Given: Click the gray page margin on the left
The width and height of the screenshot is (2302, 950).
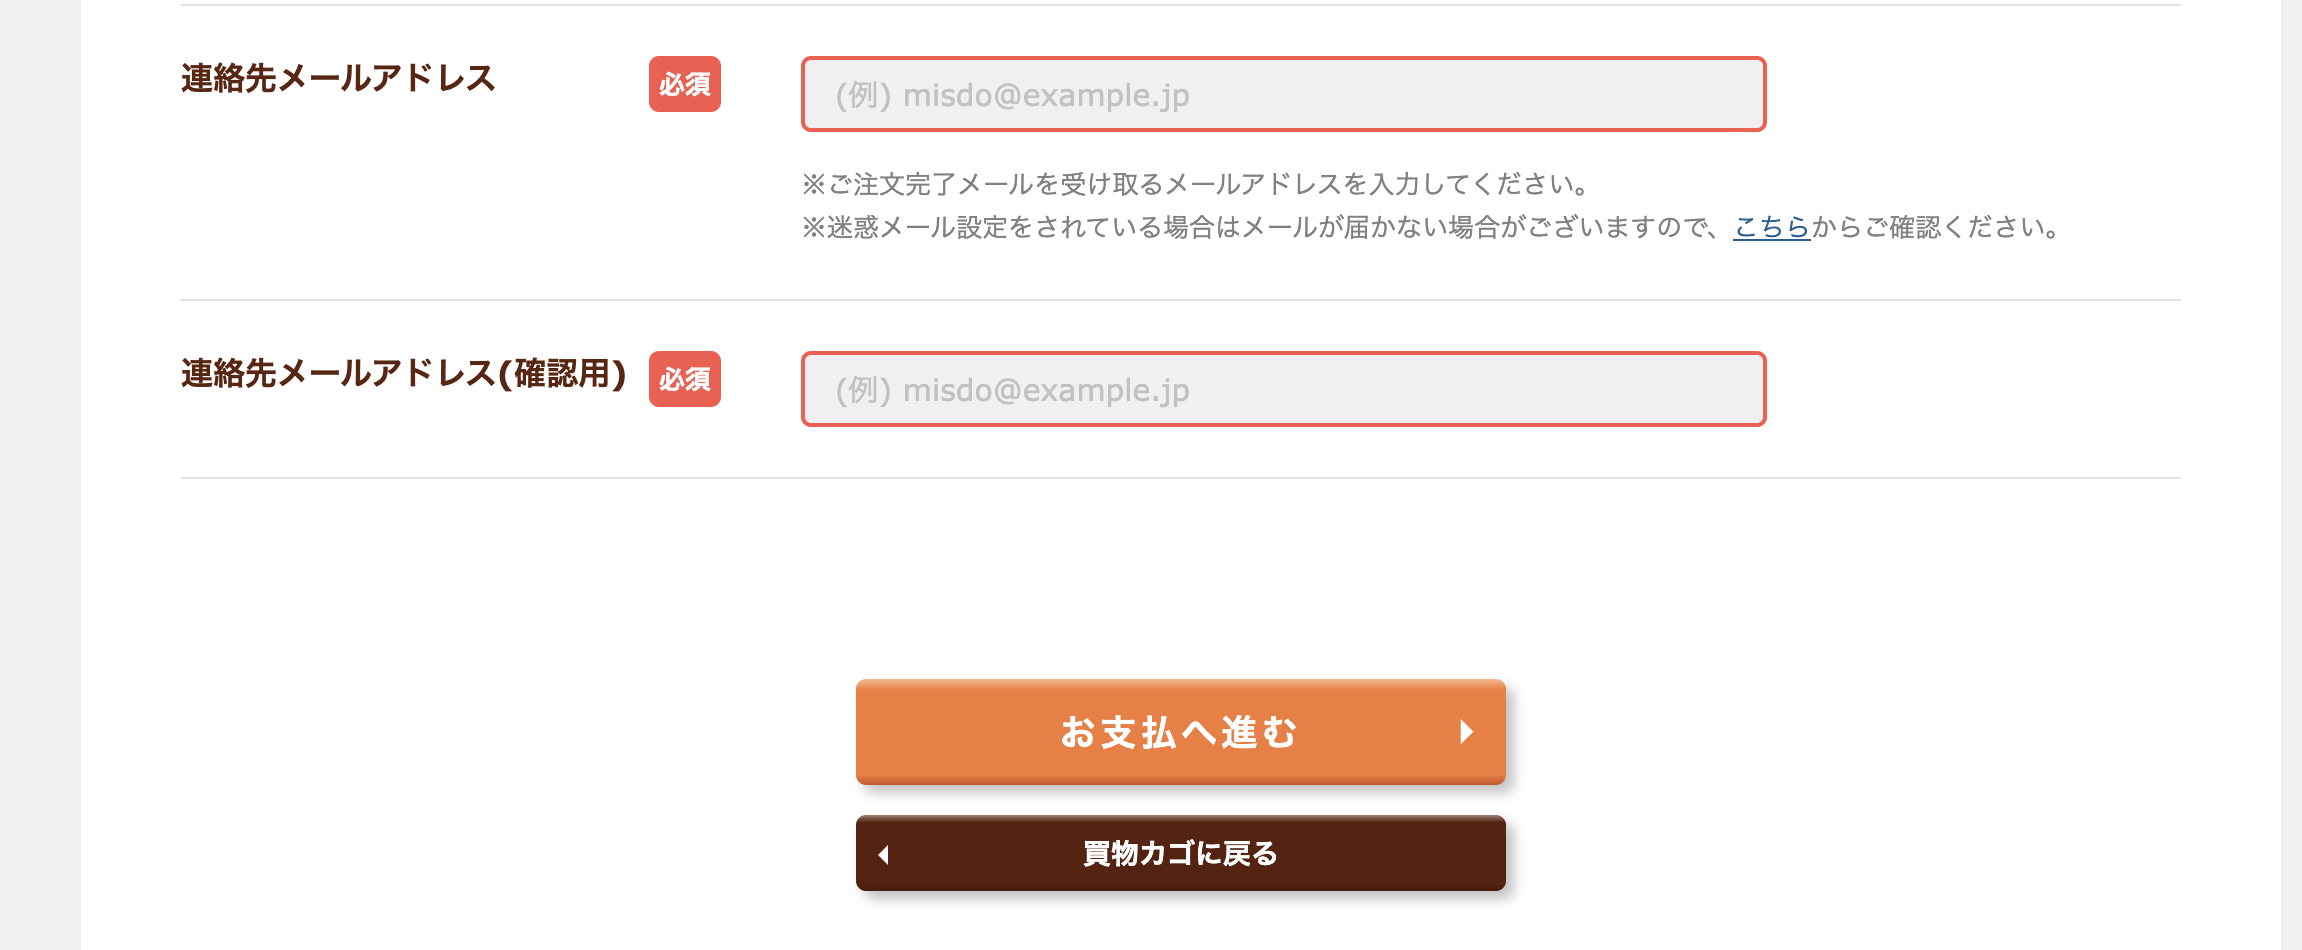Looking at the screenshot, I should (40, 475).
